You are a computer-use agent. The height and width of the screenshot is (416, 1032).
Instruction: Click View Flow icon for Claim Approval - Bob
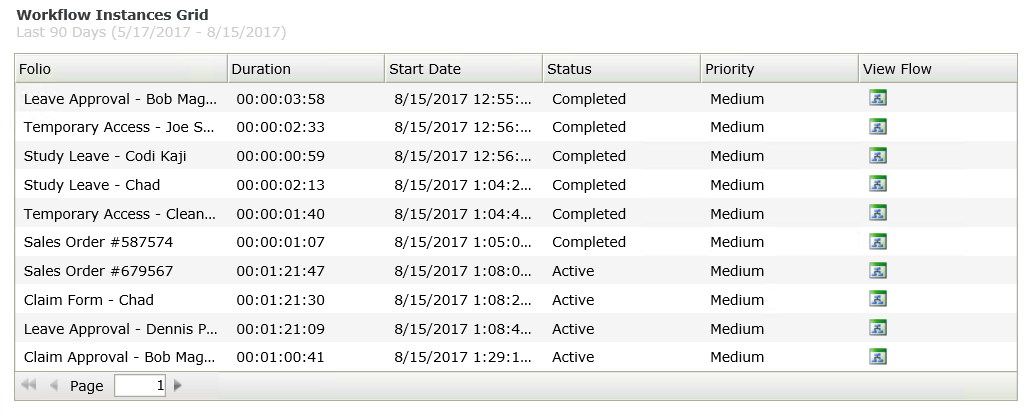pos(878,357)
